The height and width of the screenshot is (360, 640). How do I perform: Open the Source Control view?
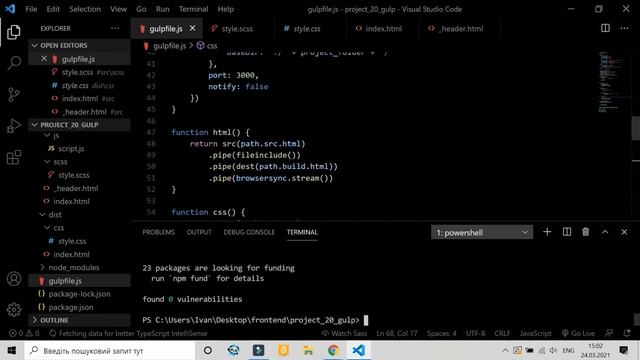pyautogui.click(x=13, y=95)
